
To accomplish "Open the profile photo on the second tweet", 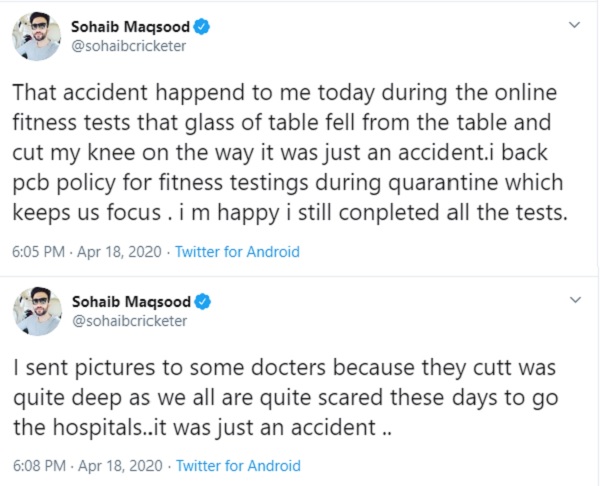I will coord(38,312).
